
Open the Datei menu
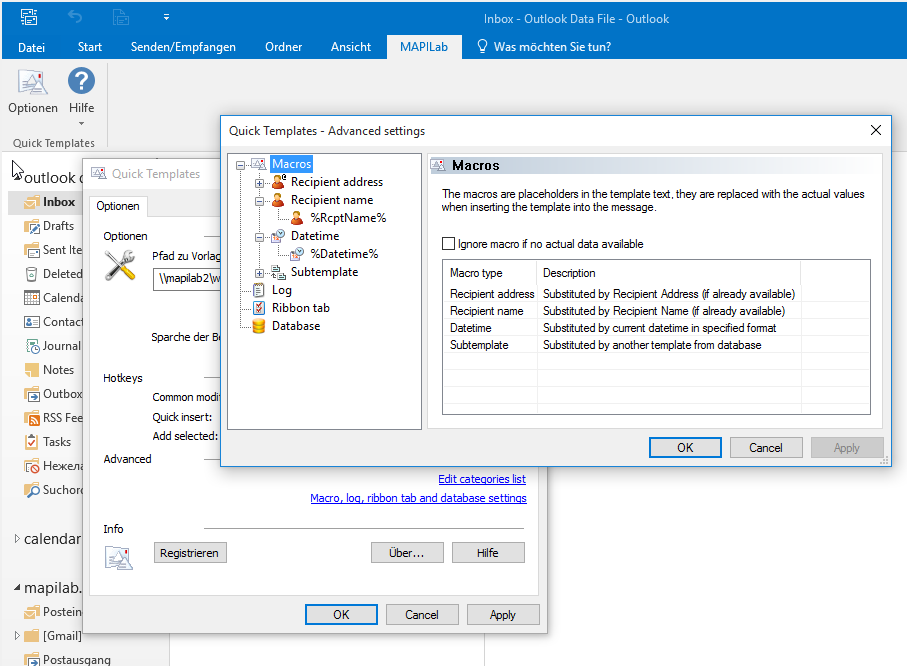(x=31, y=47)
